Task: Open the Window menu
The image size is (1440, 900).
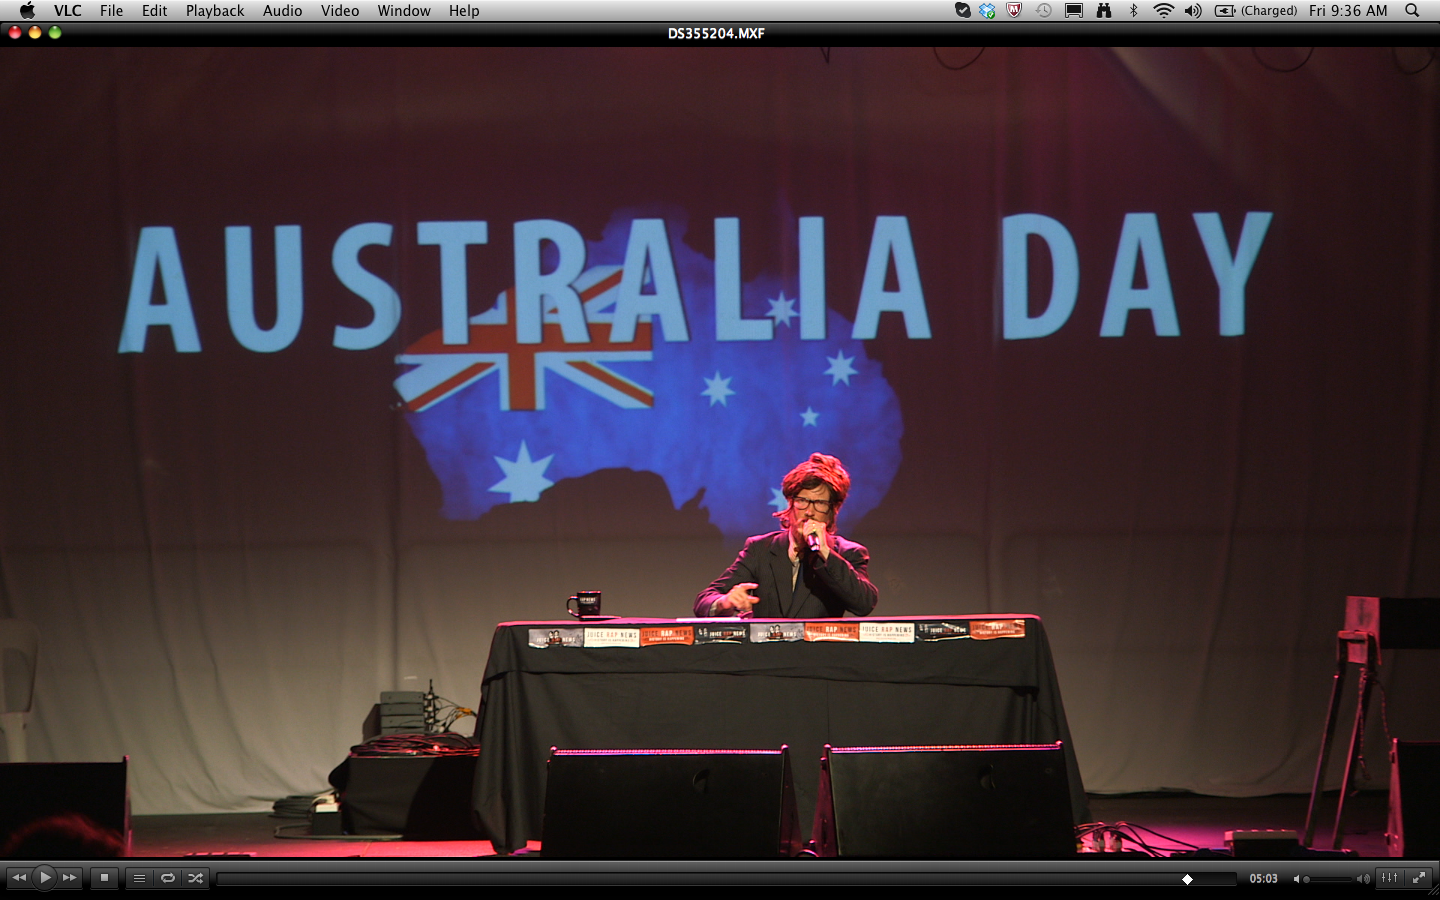Action: tap(404, 11)
